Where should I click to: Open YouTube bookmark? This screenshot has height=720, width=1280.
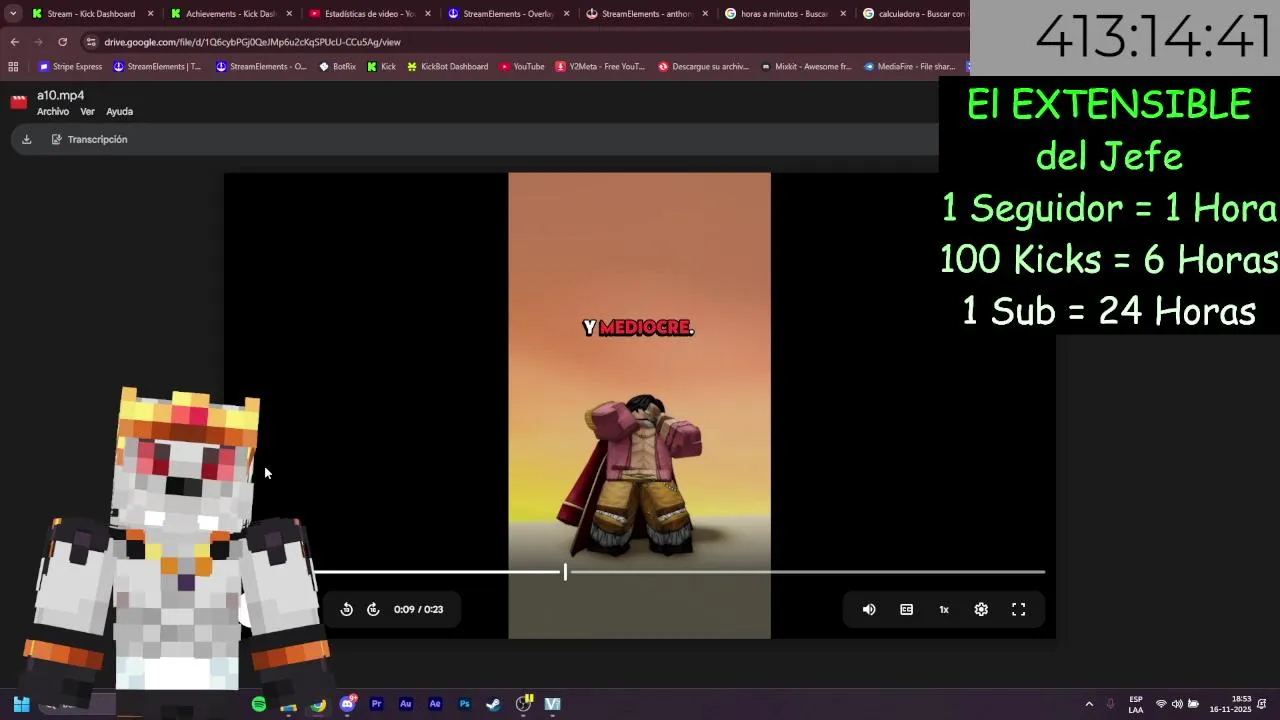pyautogui.click(x=522, y=67)
